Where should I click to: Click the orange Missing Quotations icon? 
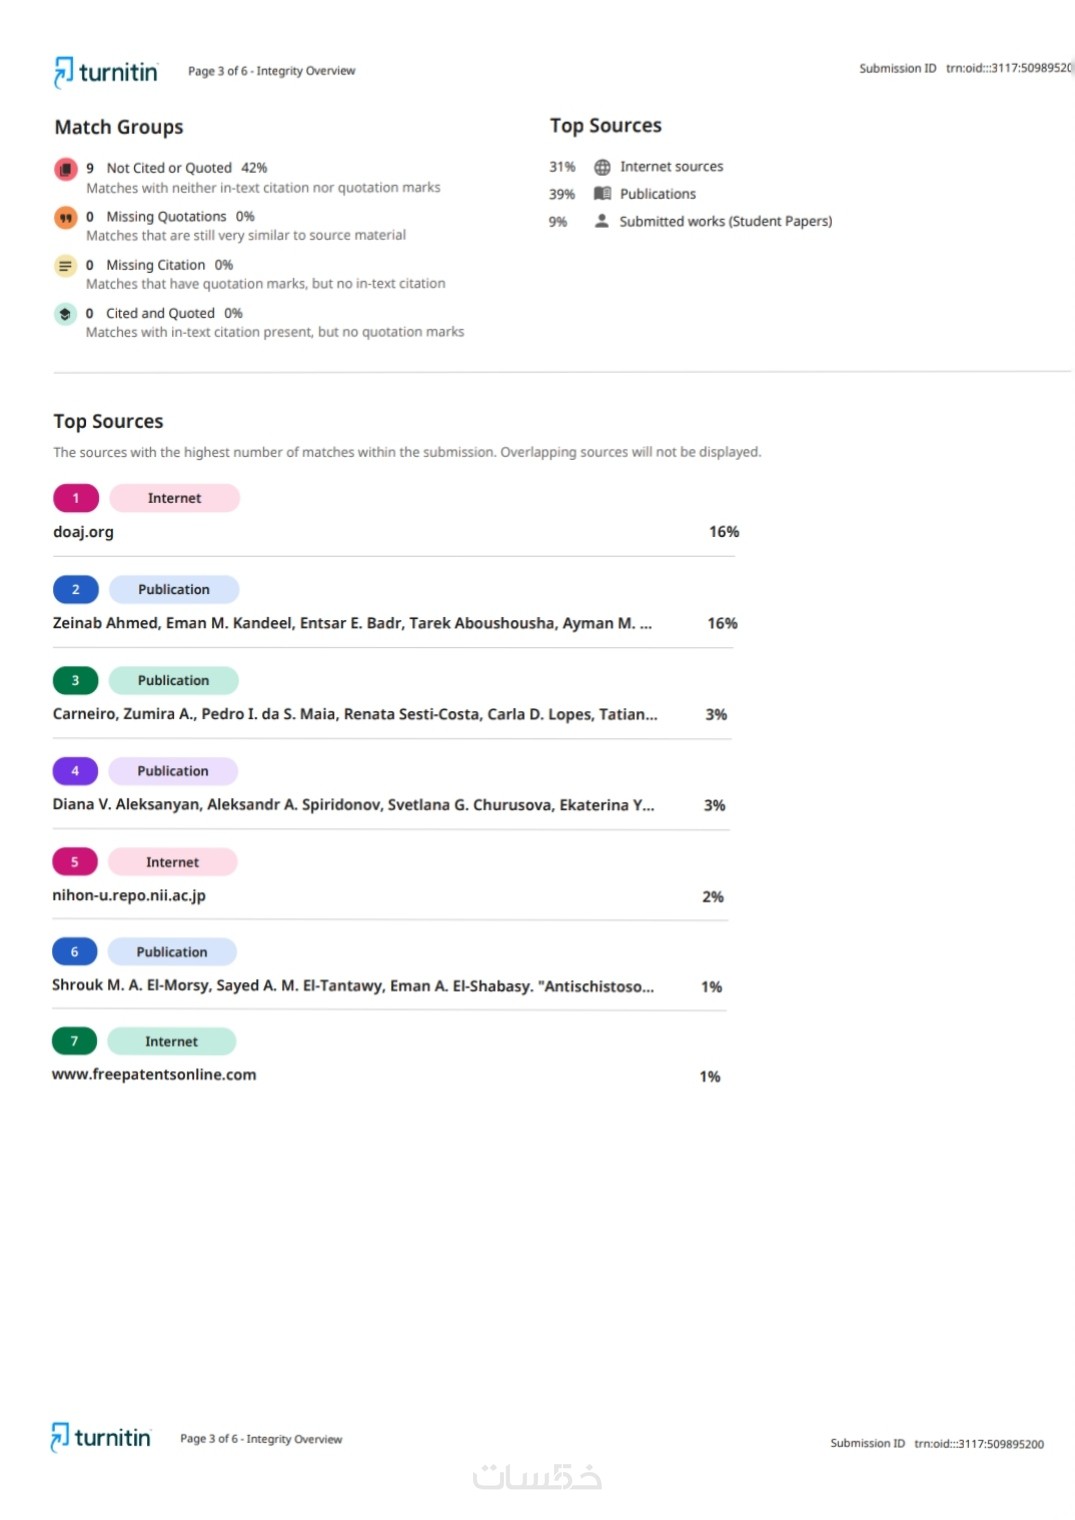coord(66,217)
